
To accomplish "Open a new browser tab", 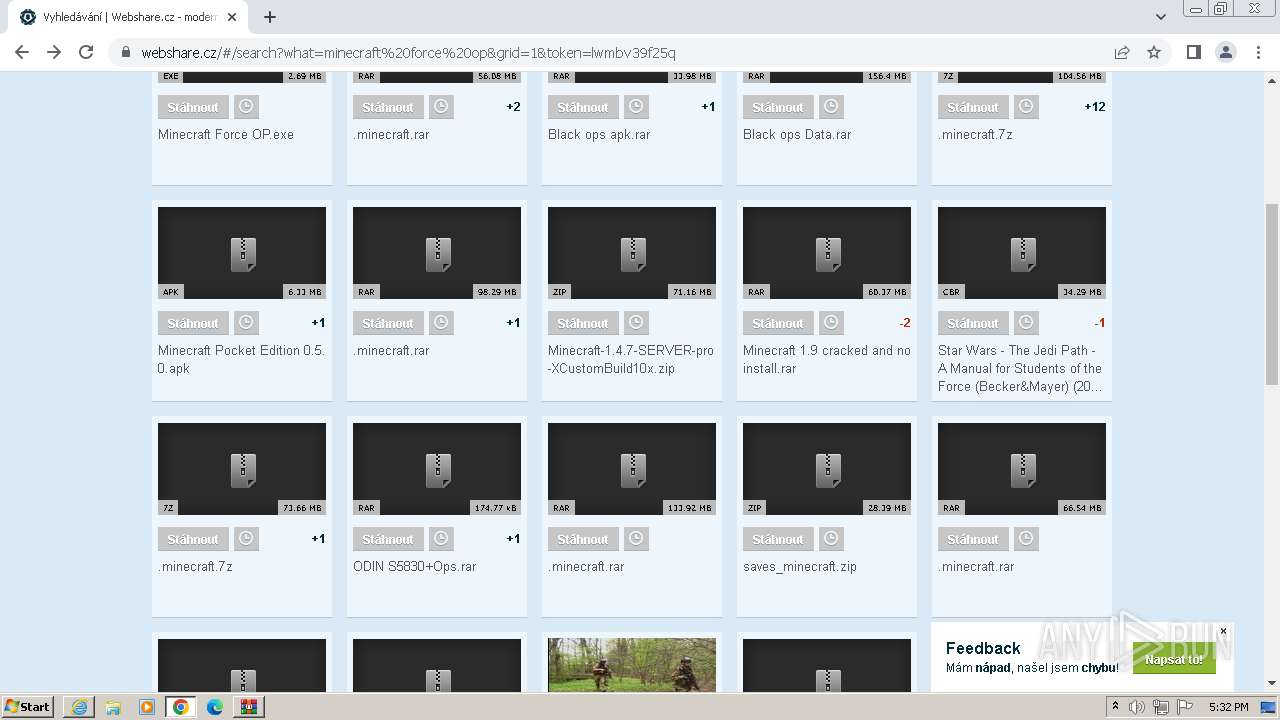I will [x=270, y=17].
